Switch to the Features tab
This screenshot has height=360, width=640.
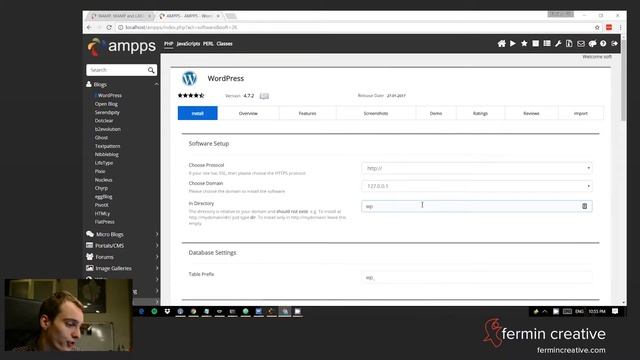(x=307, y=113)
